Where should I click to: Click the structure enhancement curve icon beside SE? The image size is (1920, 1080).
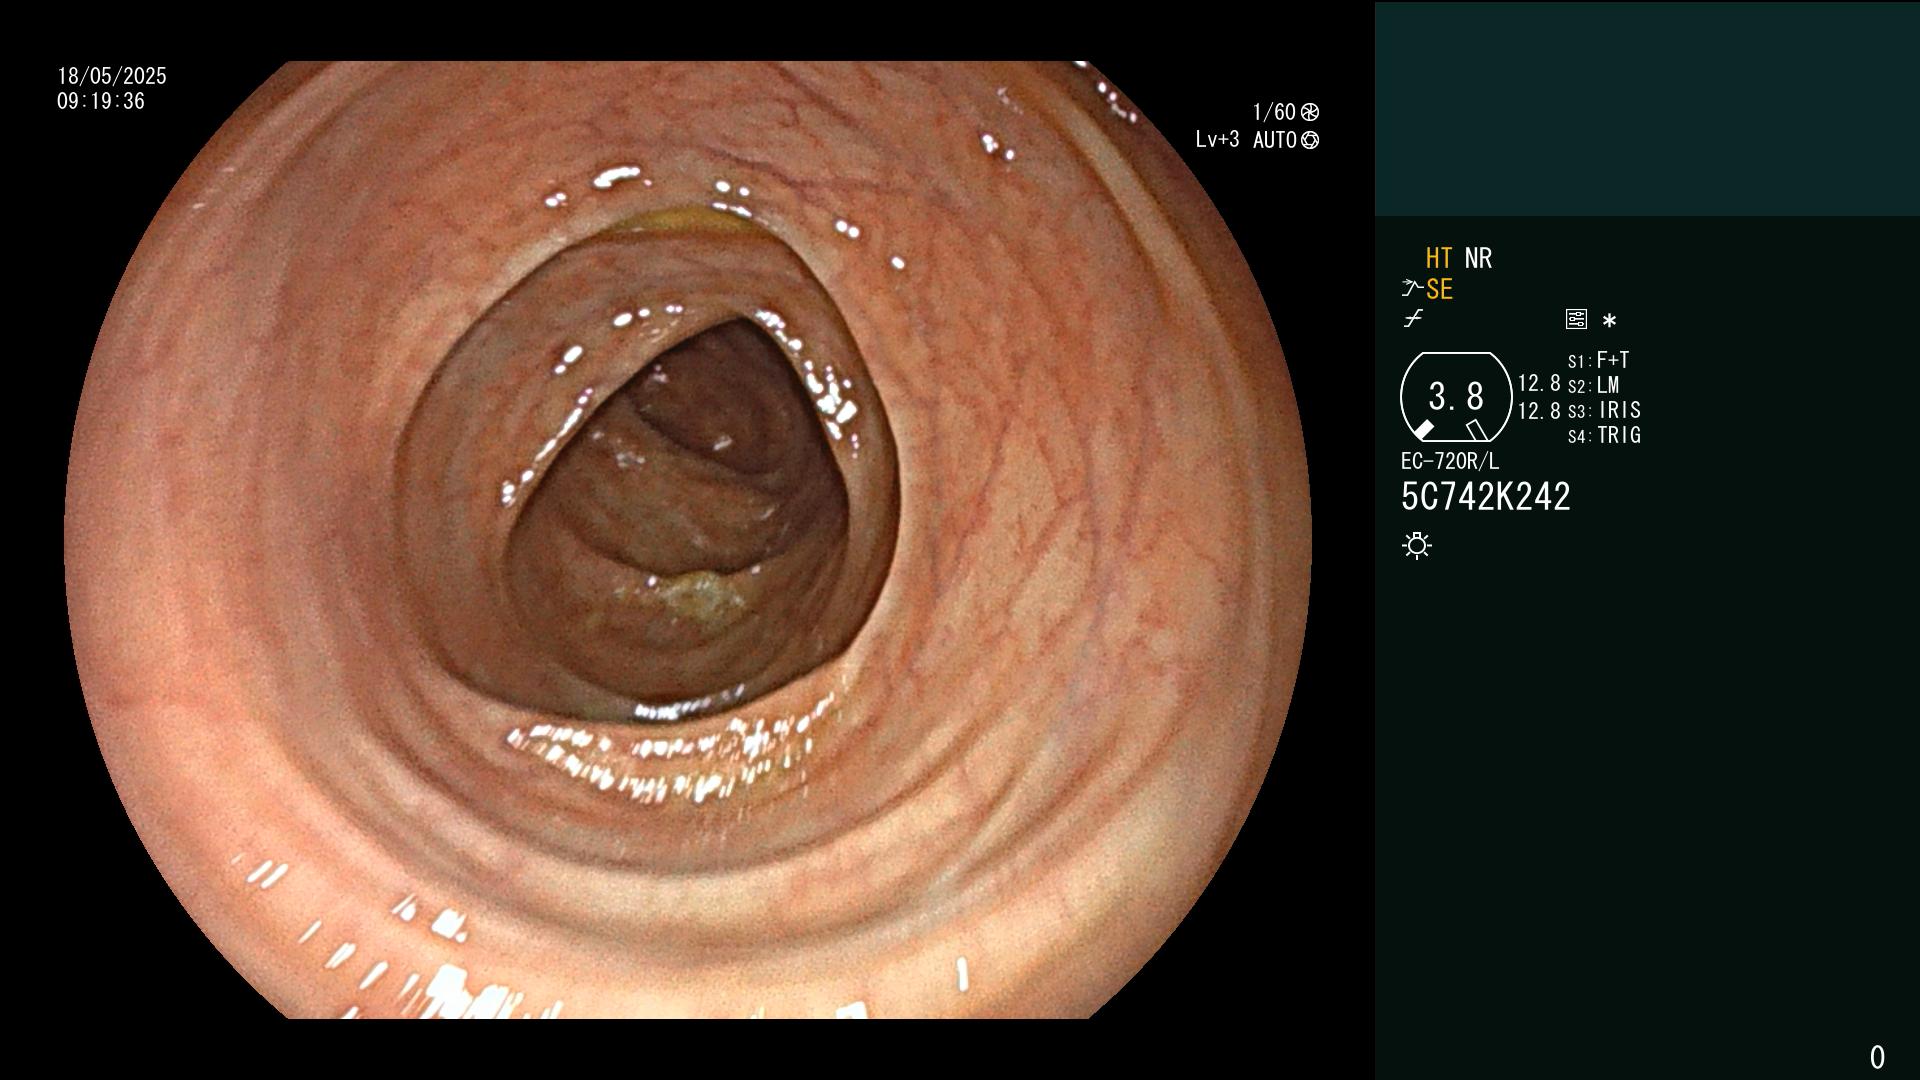pyautogui.click(x=1412, y=289)
